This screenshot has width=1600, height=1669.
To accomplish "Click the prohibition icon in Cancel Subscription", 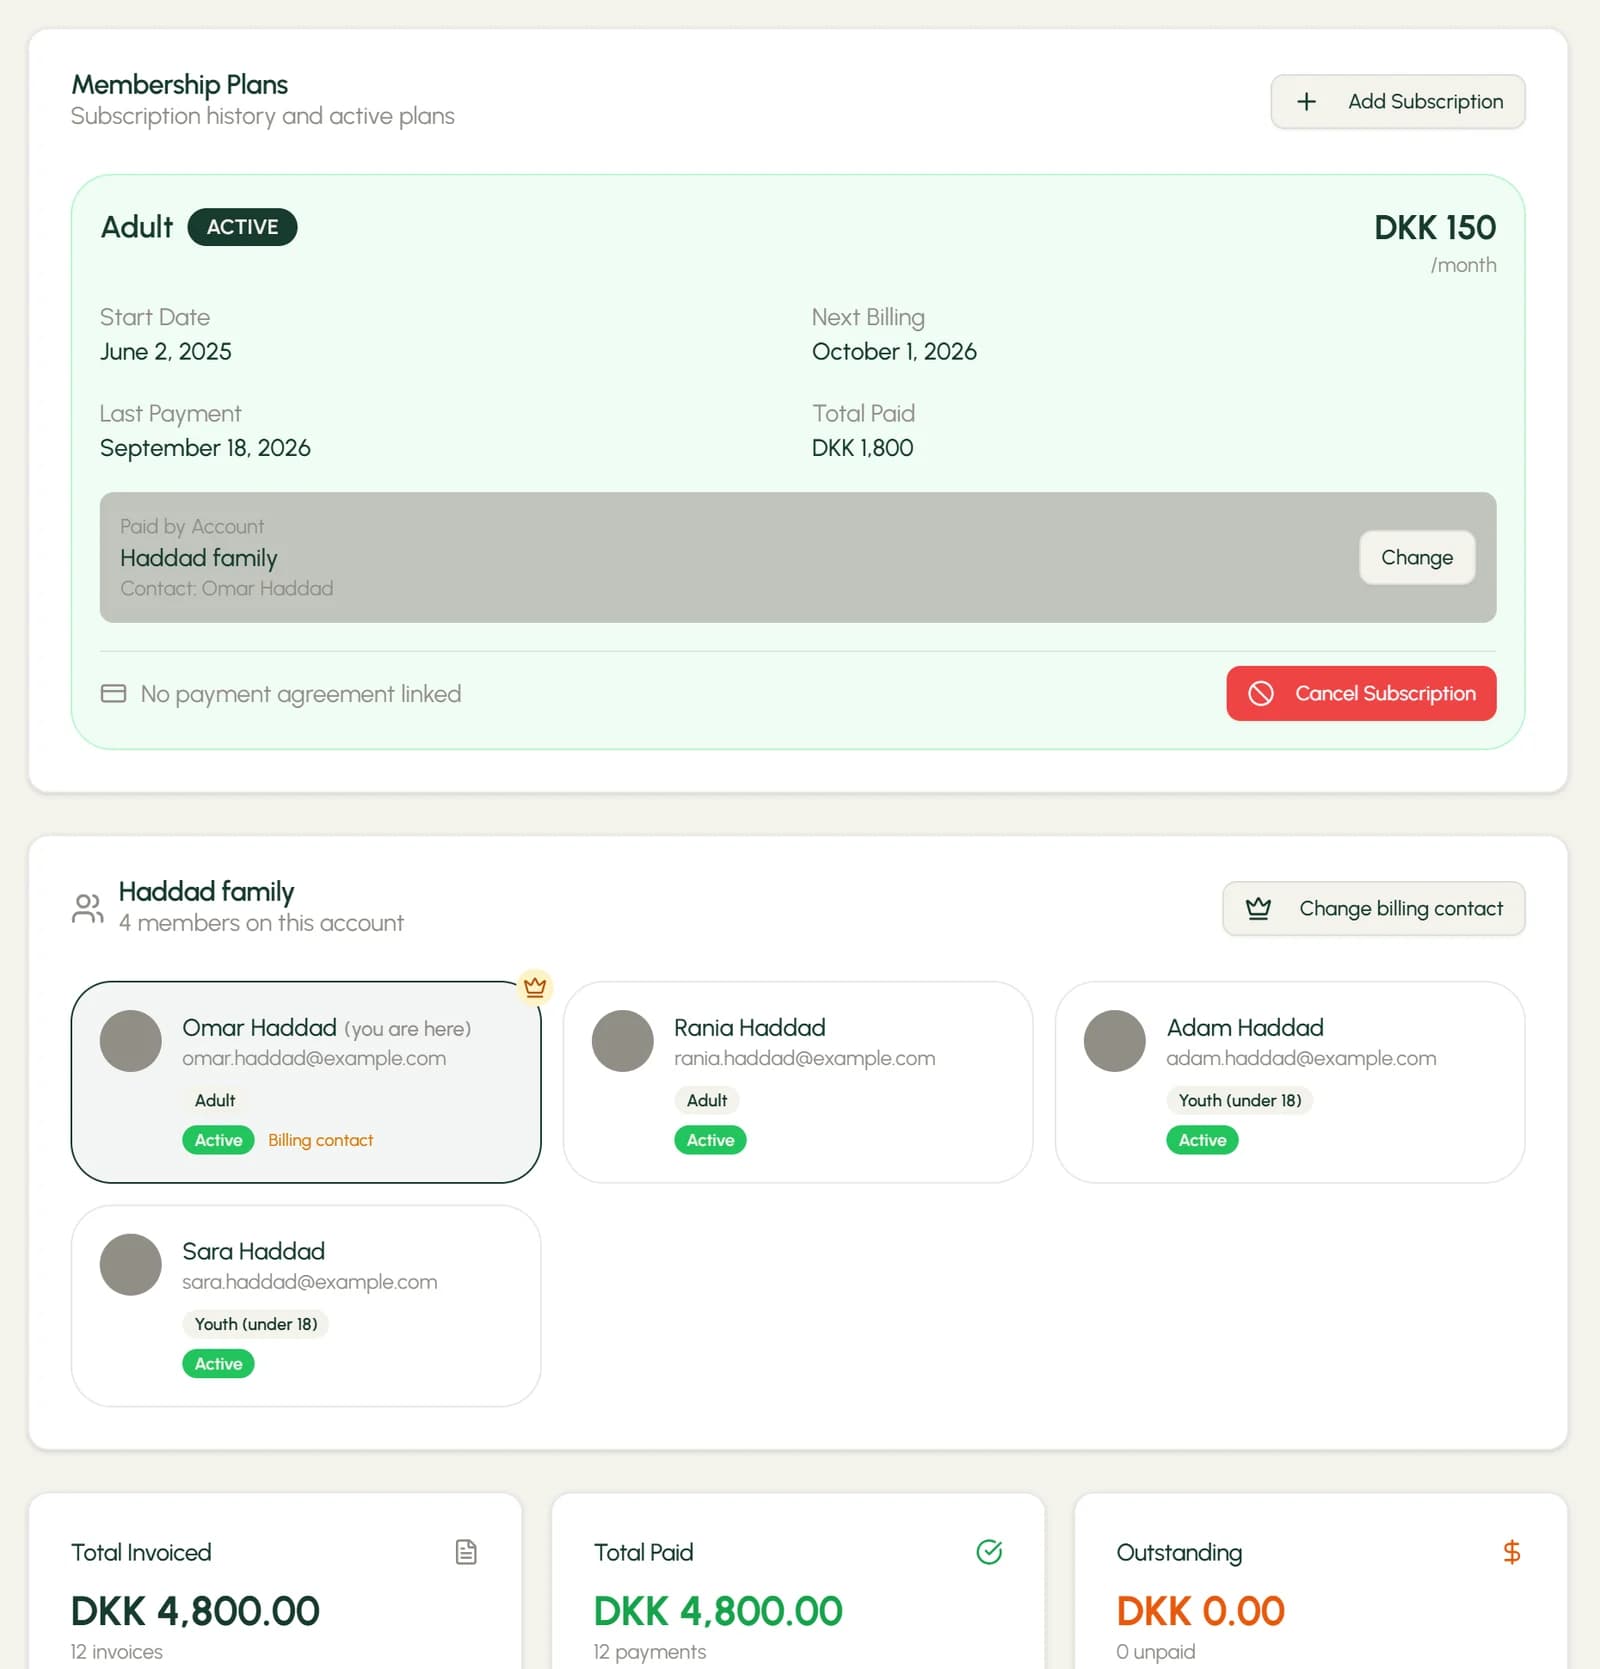I will pyautogui.click(x=1261, y=693).
